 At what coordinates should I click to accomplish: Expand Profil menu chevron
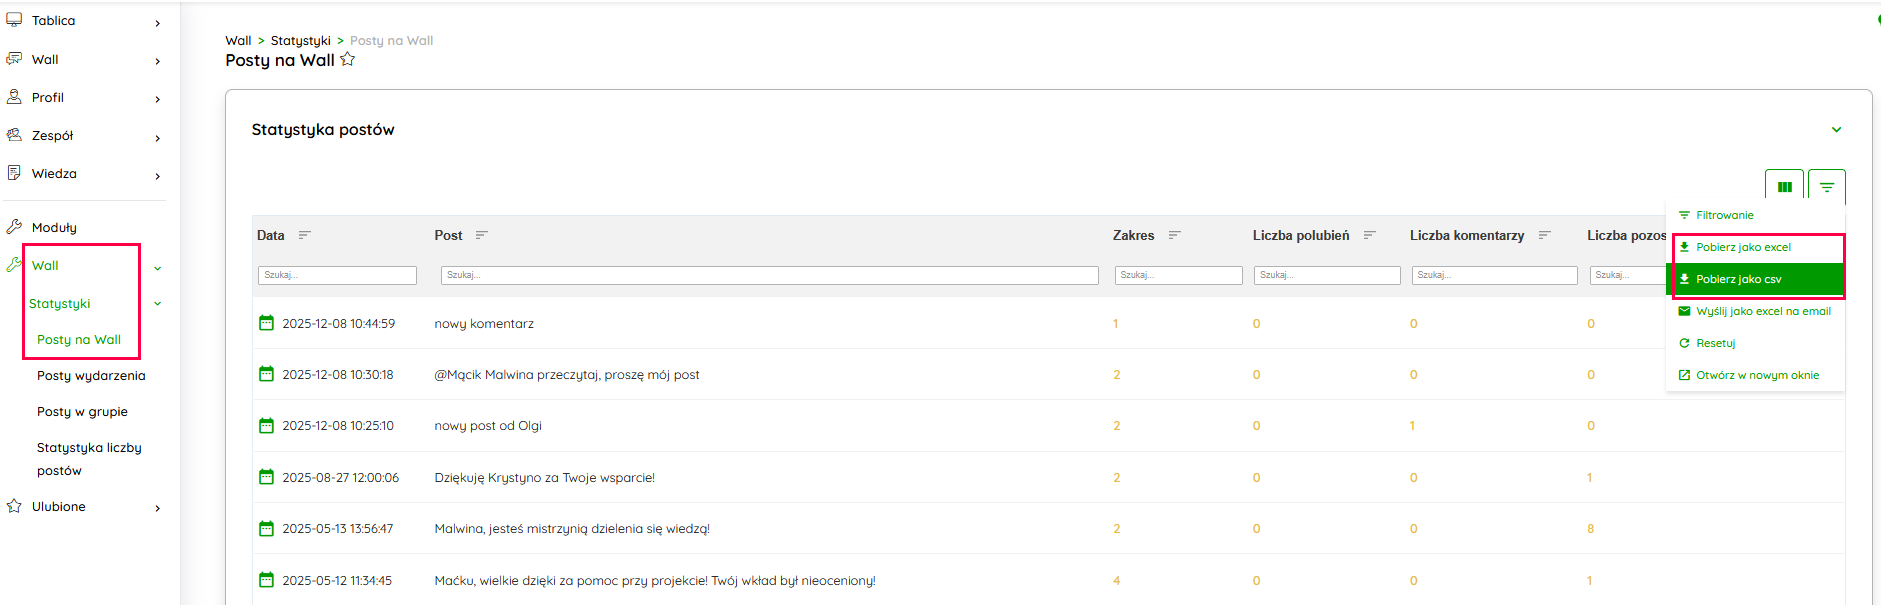[x=158, y=99]
